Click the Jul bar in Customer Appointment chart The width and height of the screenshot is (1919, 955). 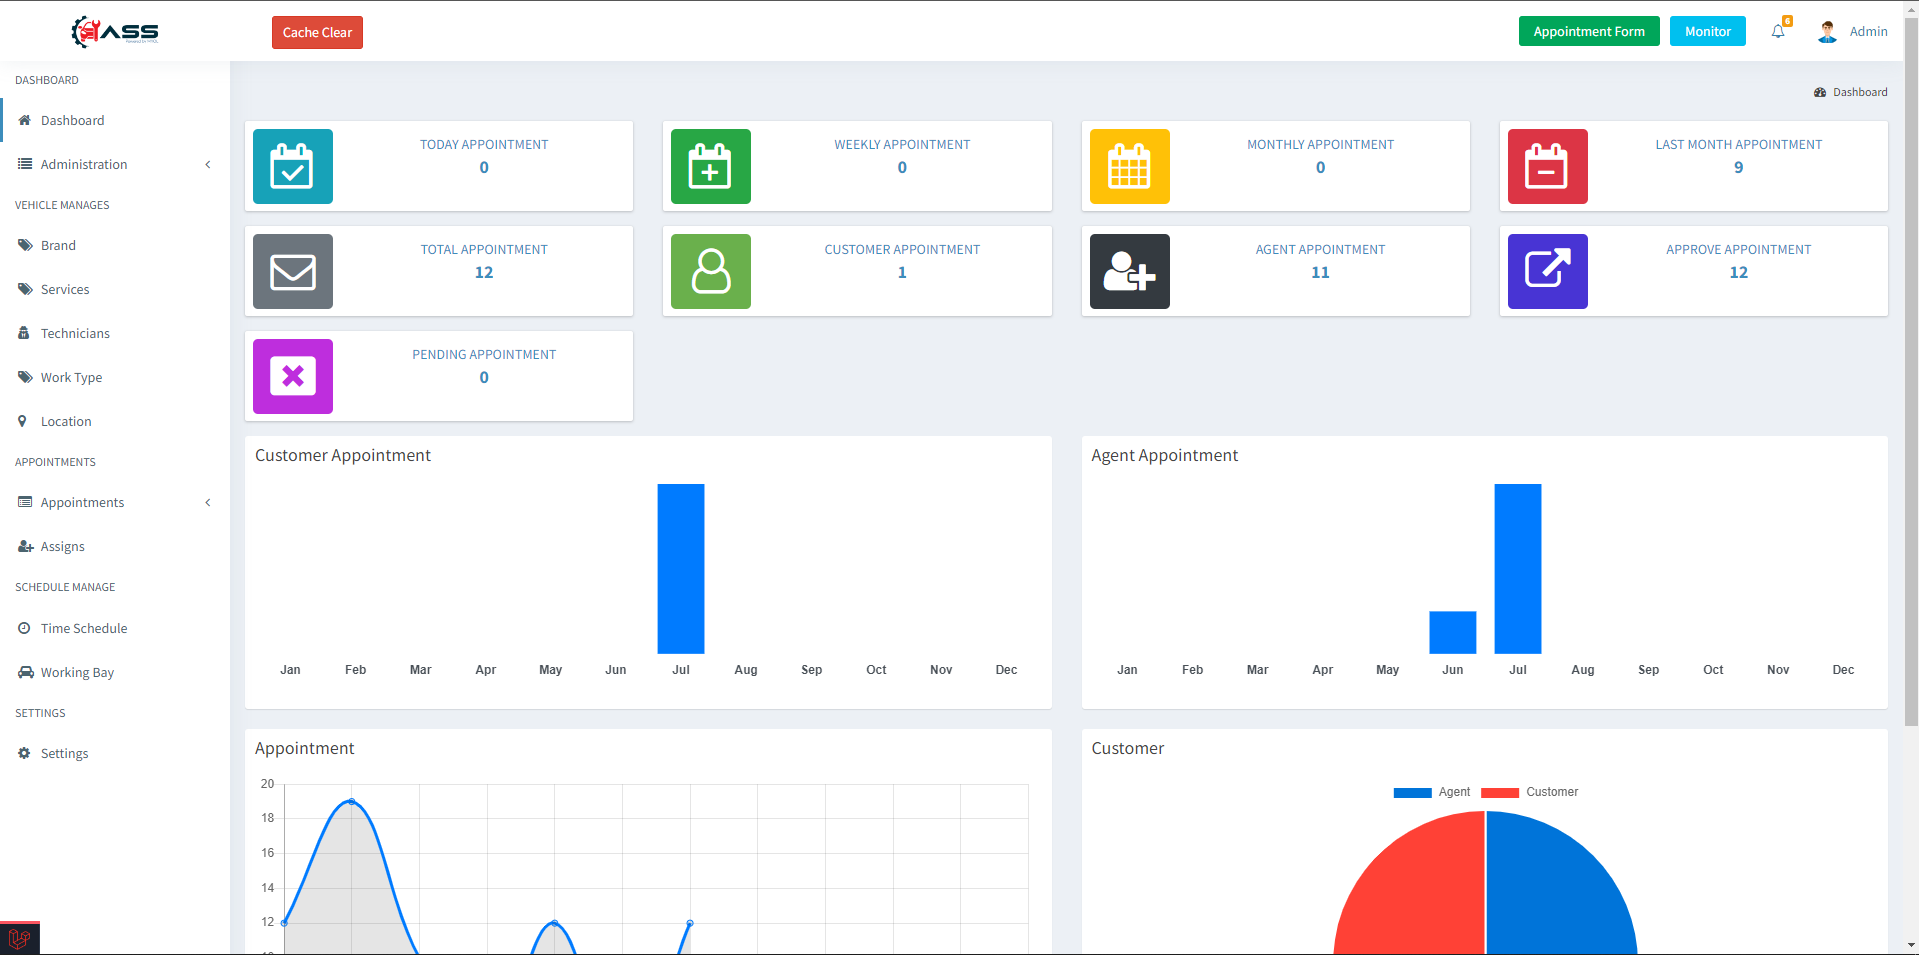pos(681,568)
